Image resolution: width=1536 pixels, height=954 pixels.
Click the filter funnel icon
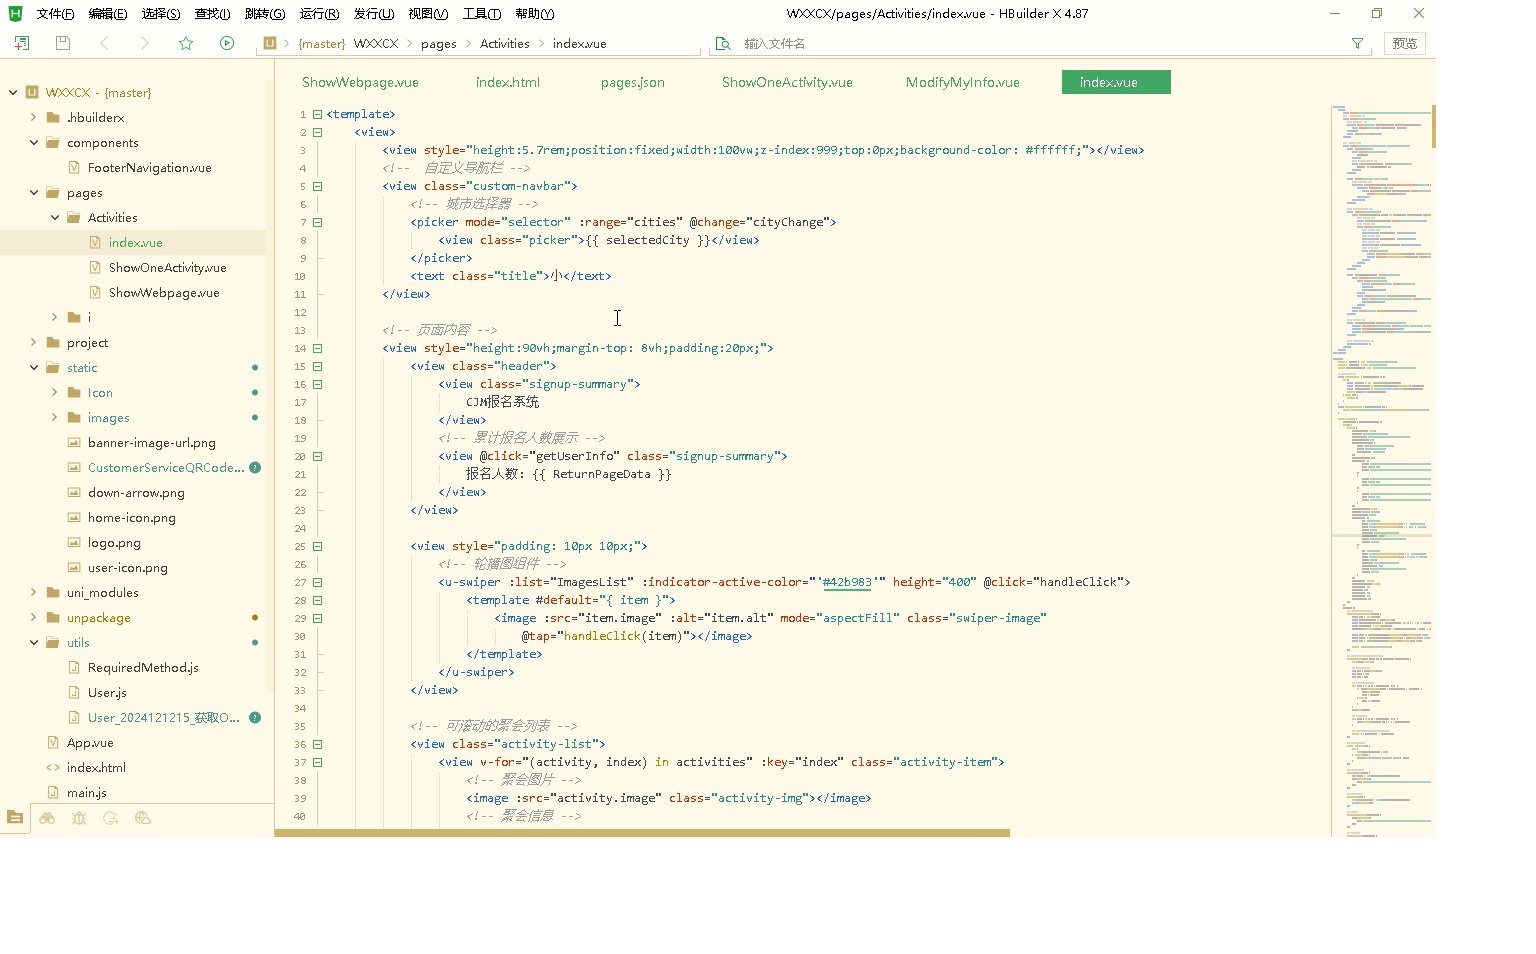pos(1357,43)
